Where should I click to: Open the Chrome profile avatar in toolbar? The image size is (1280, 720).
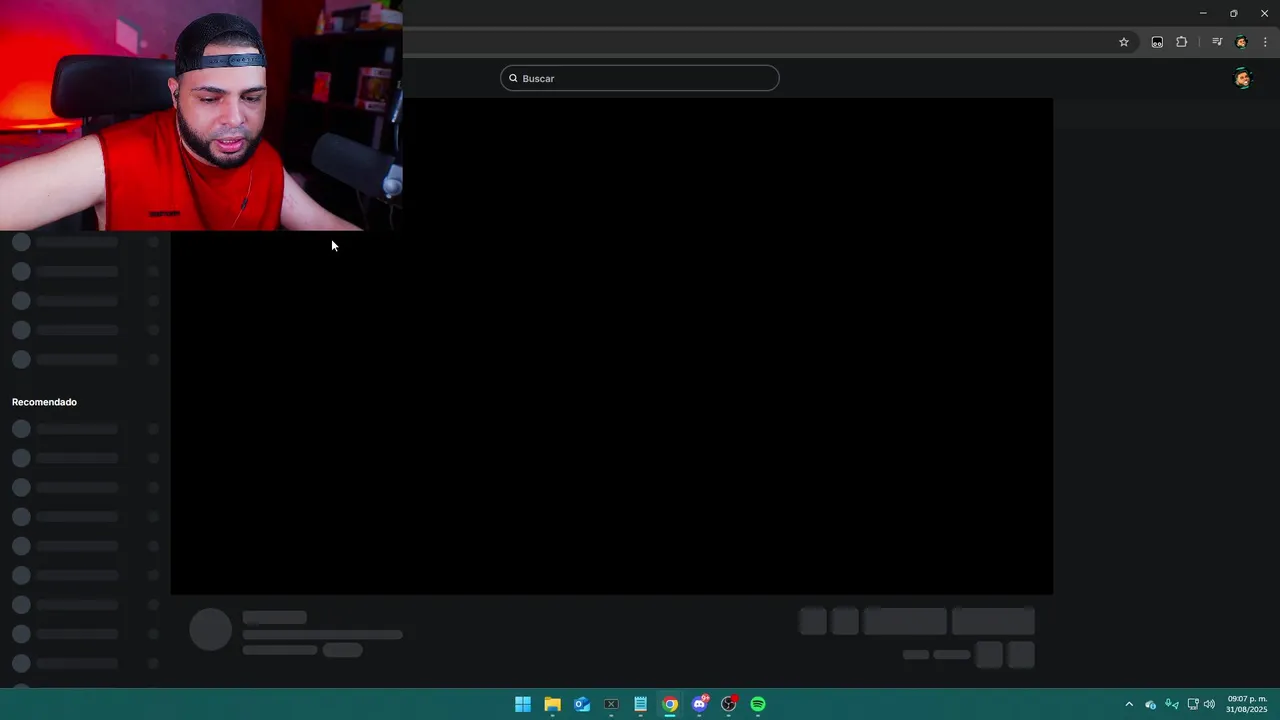pos(1241,42)
